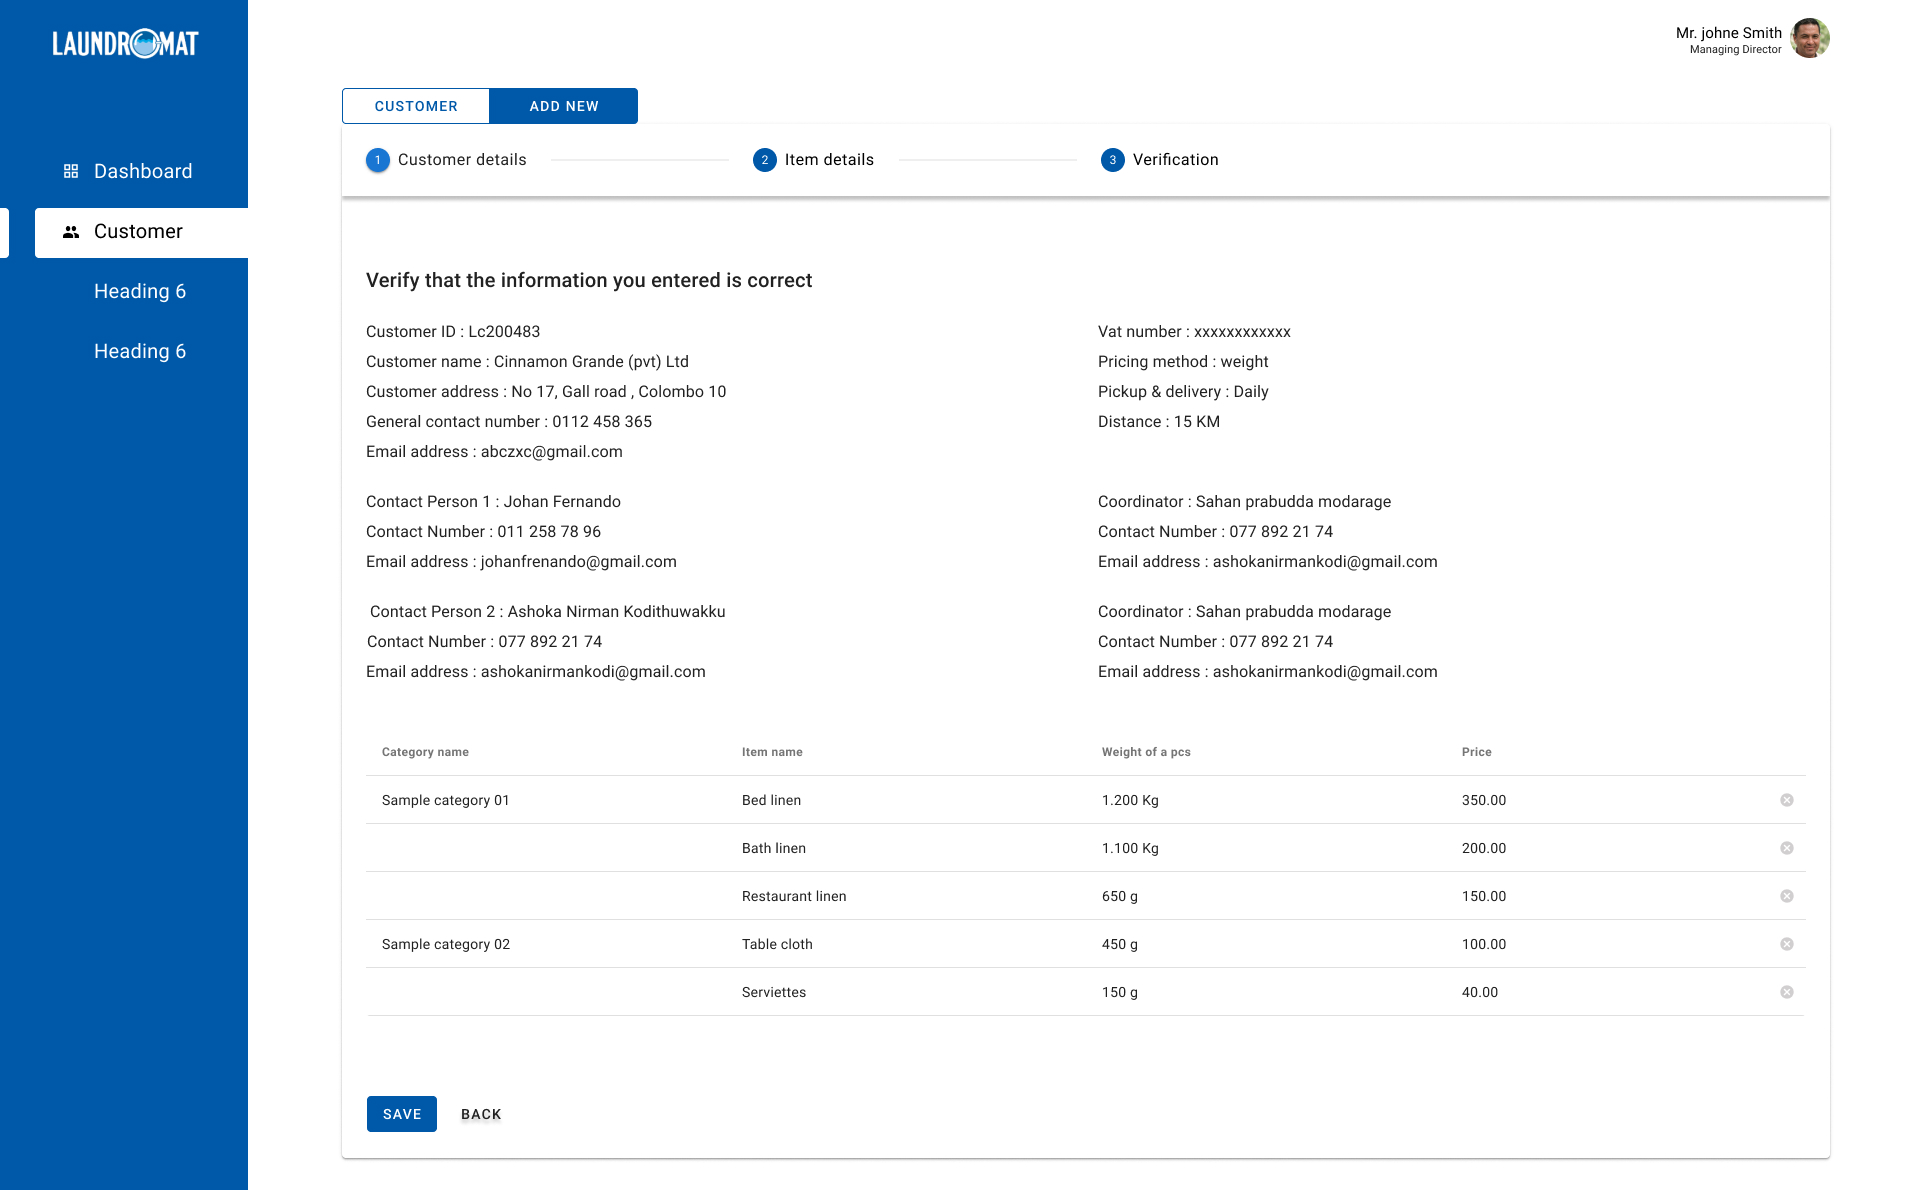Remove the Table cloth item row
The image size is (1920, 1190).
coord(1786,943)
